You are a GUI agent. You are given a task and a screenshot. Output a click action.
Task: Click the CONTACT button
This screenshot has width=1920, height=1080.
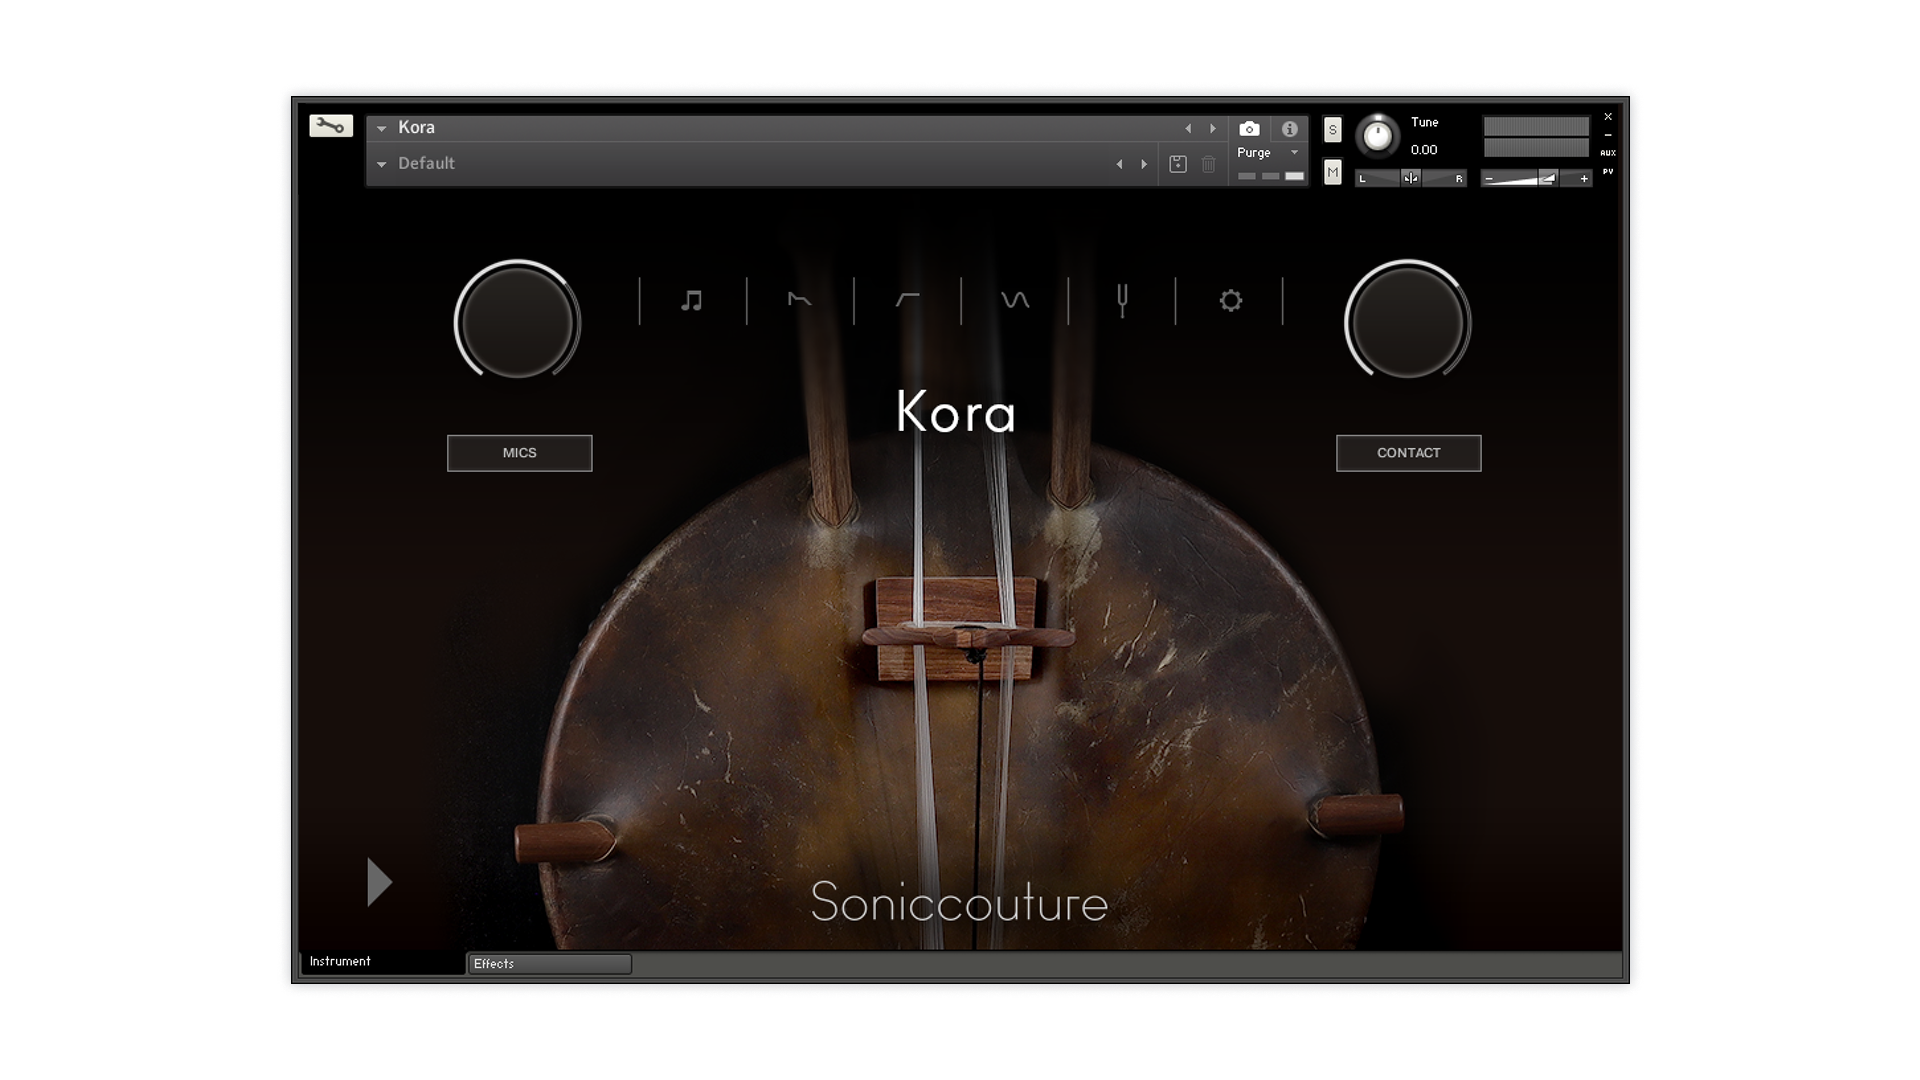[x=1408, y=453]
